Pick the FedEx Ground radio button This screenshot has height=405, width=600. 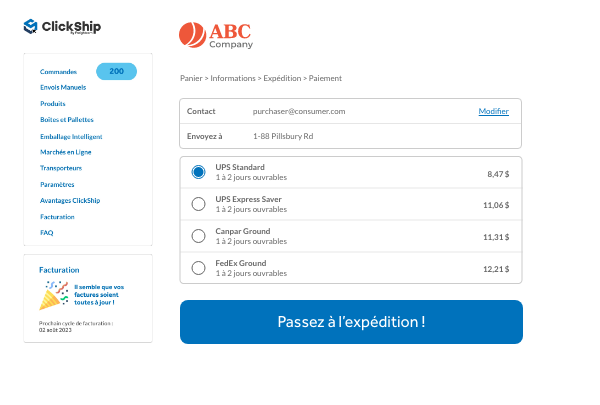(198, 268)
